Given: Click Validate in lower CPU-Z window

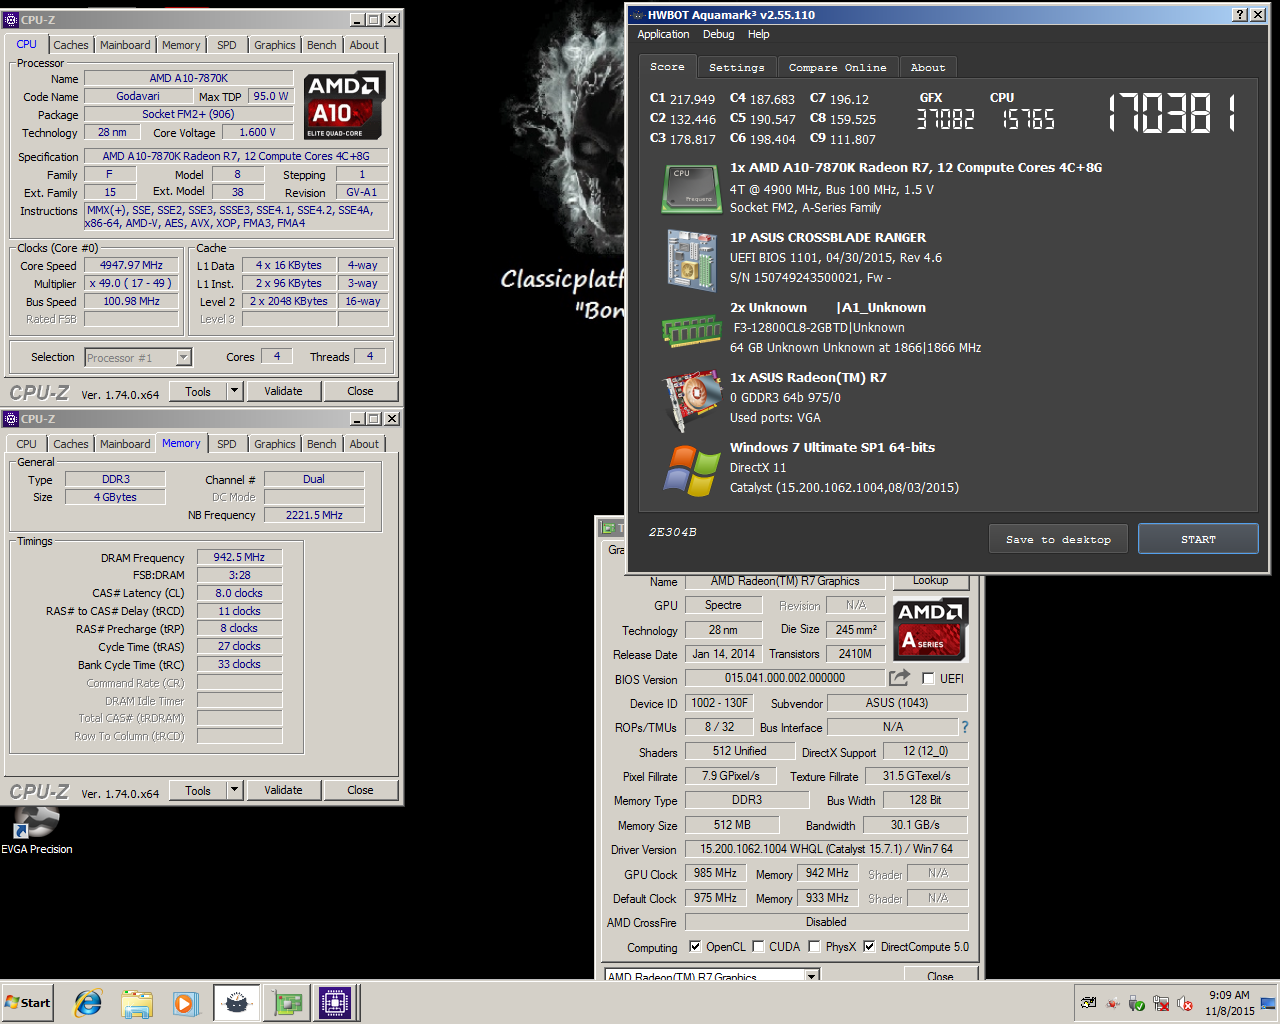Looking at the screenshot, I should (x=283, y=790).
